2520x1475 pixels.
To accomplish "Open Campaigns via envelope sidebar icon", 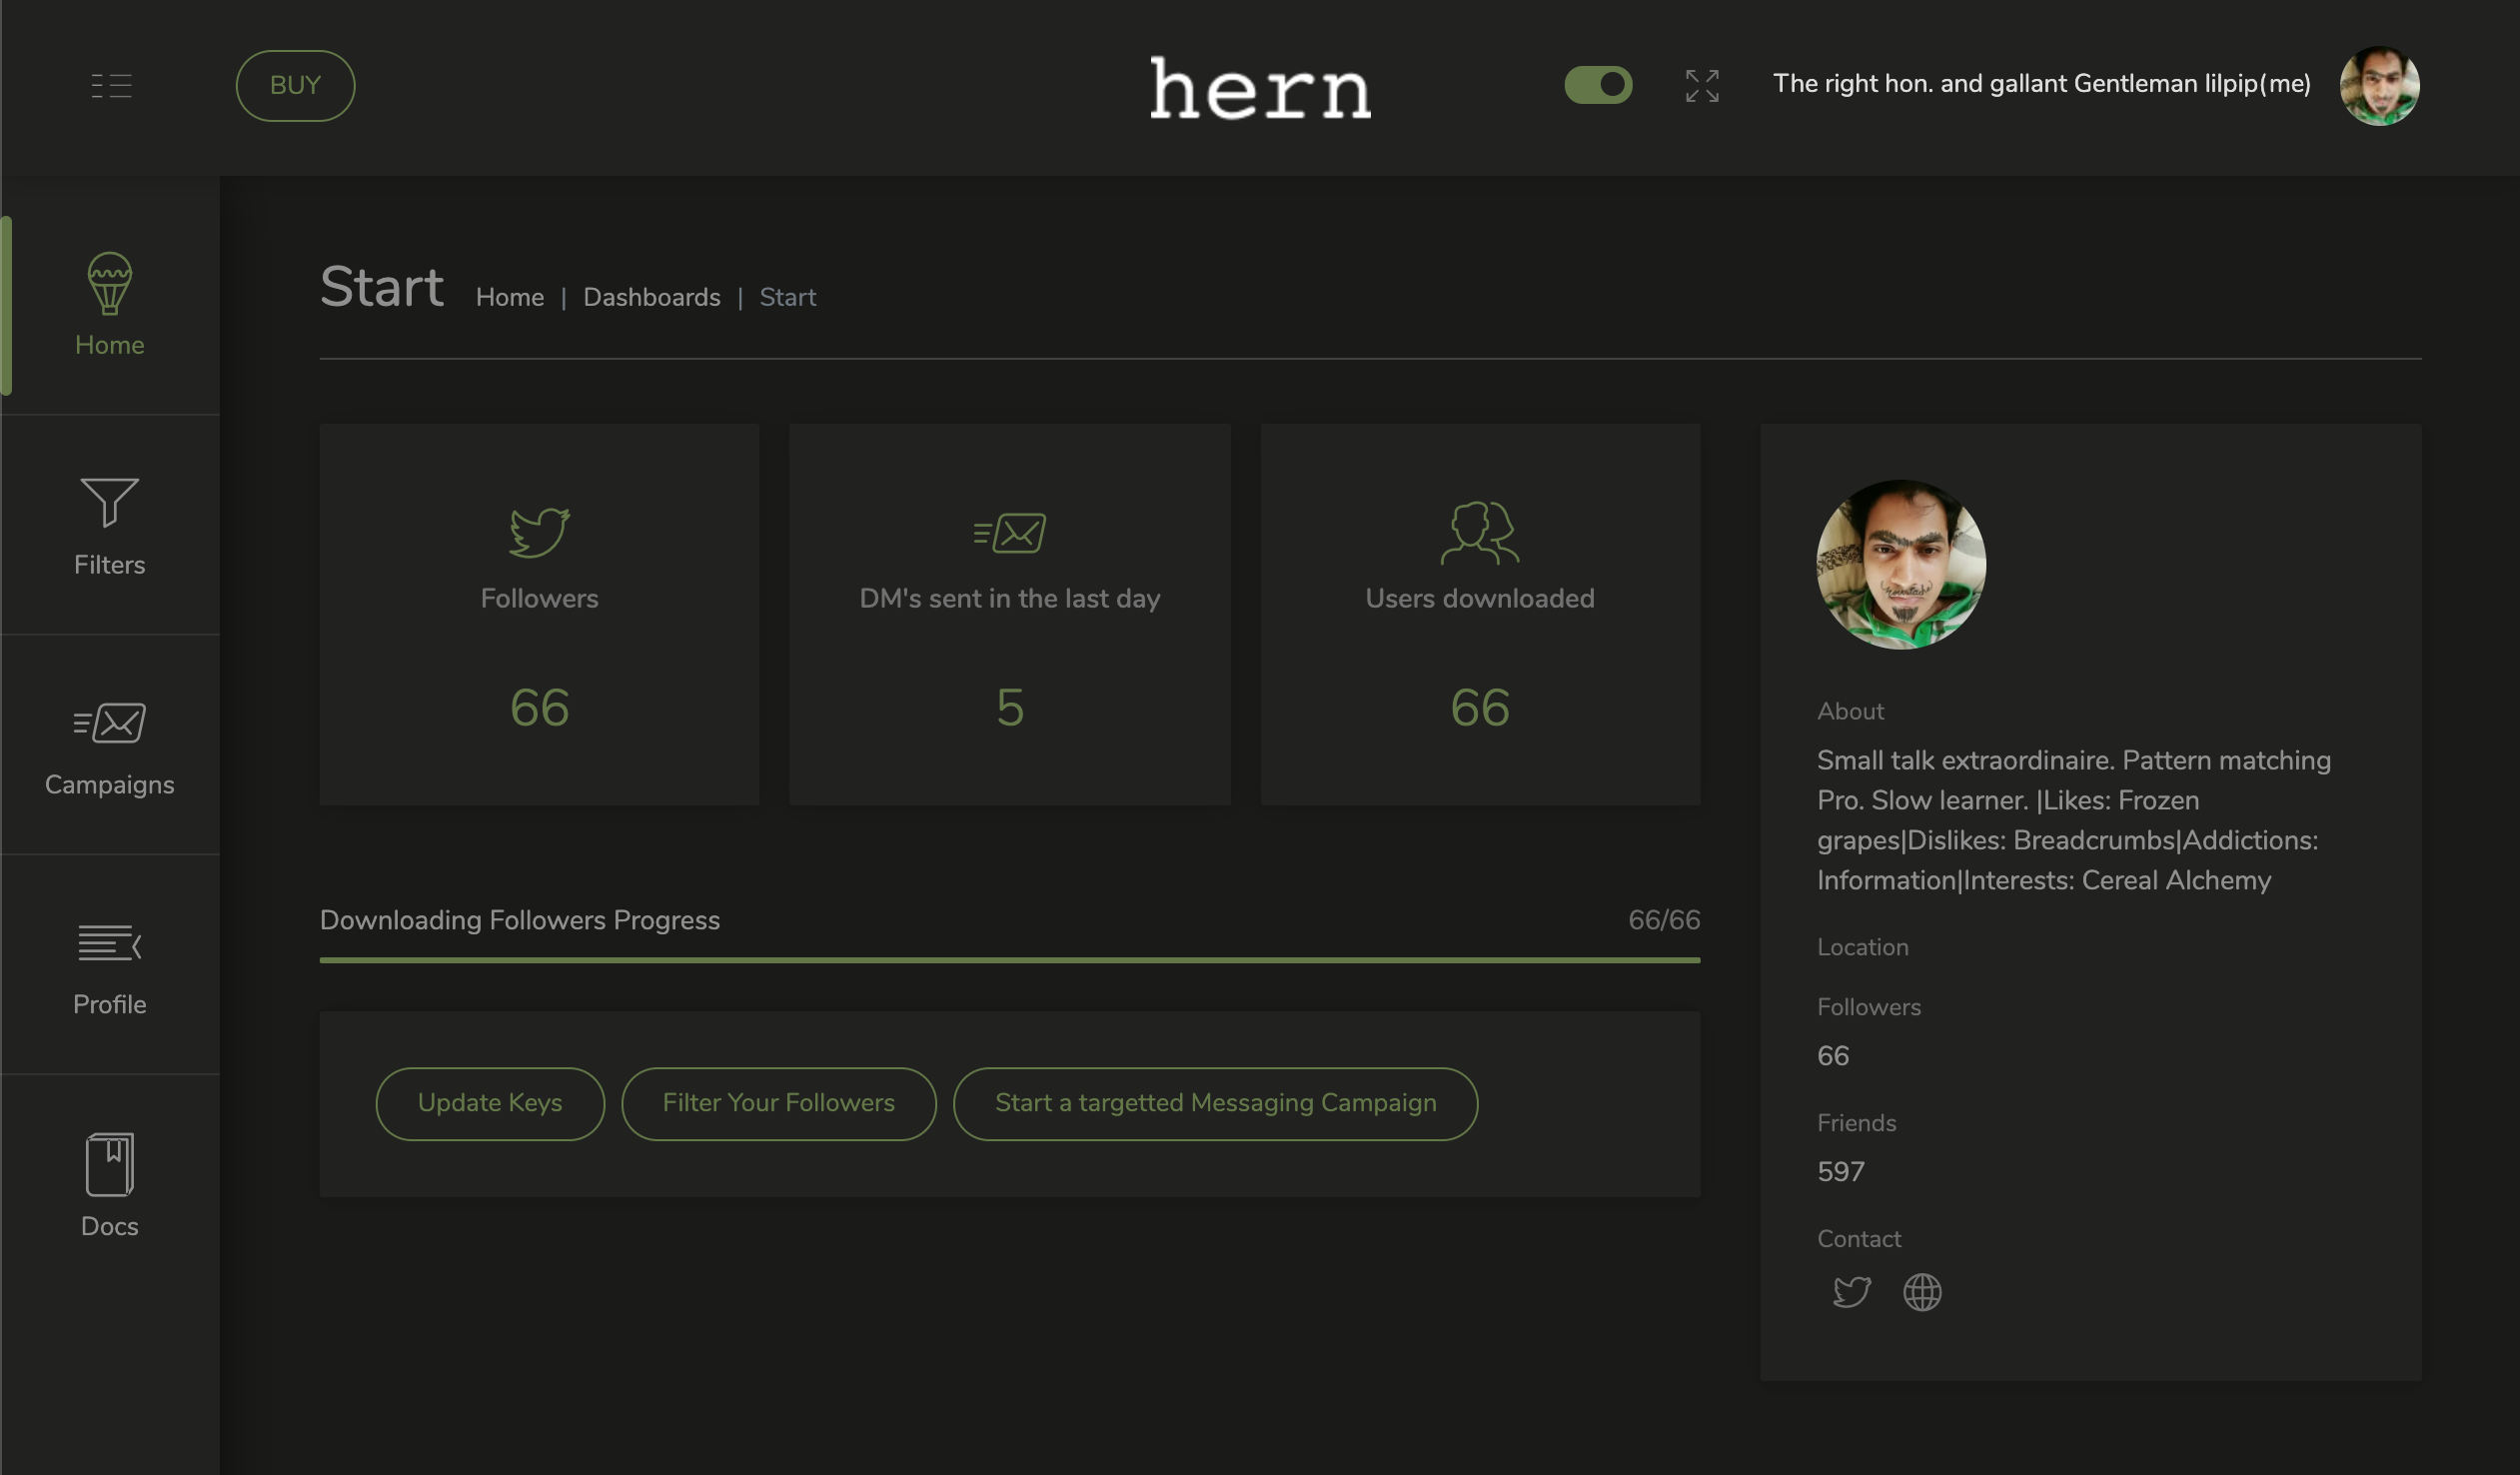I will [109, 723].
